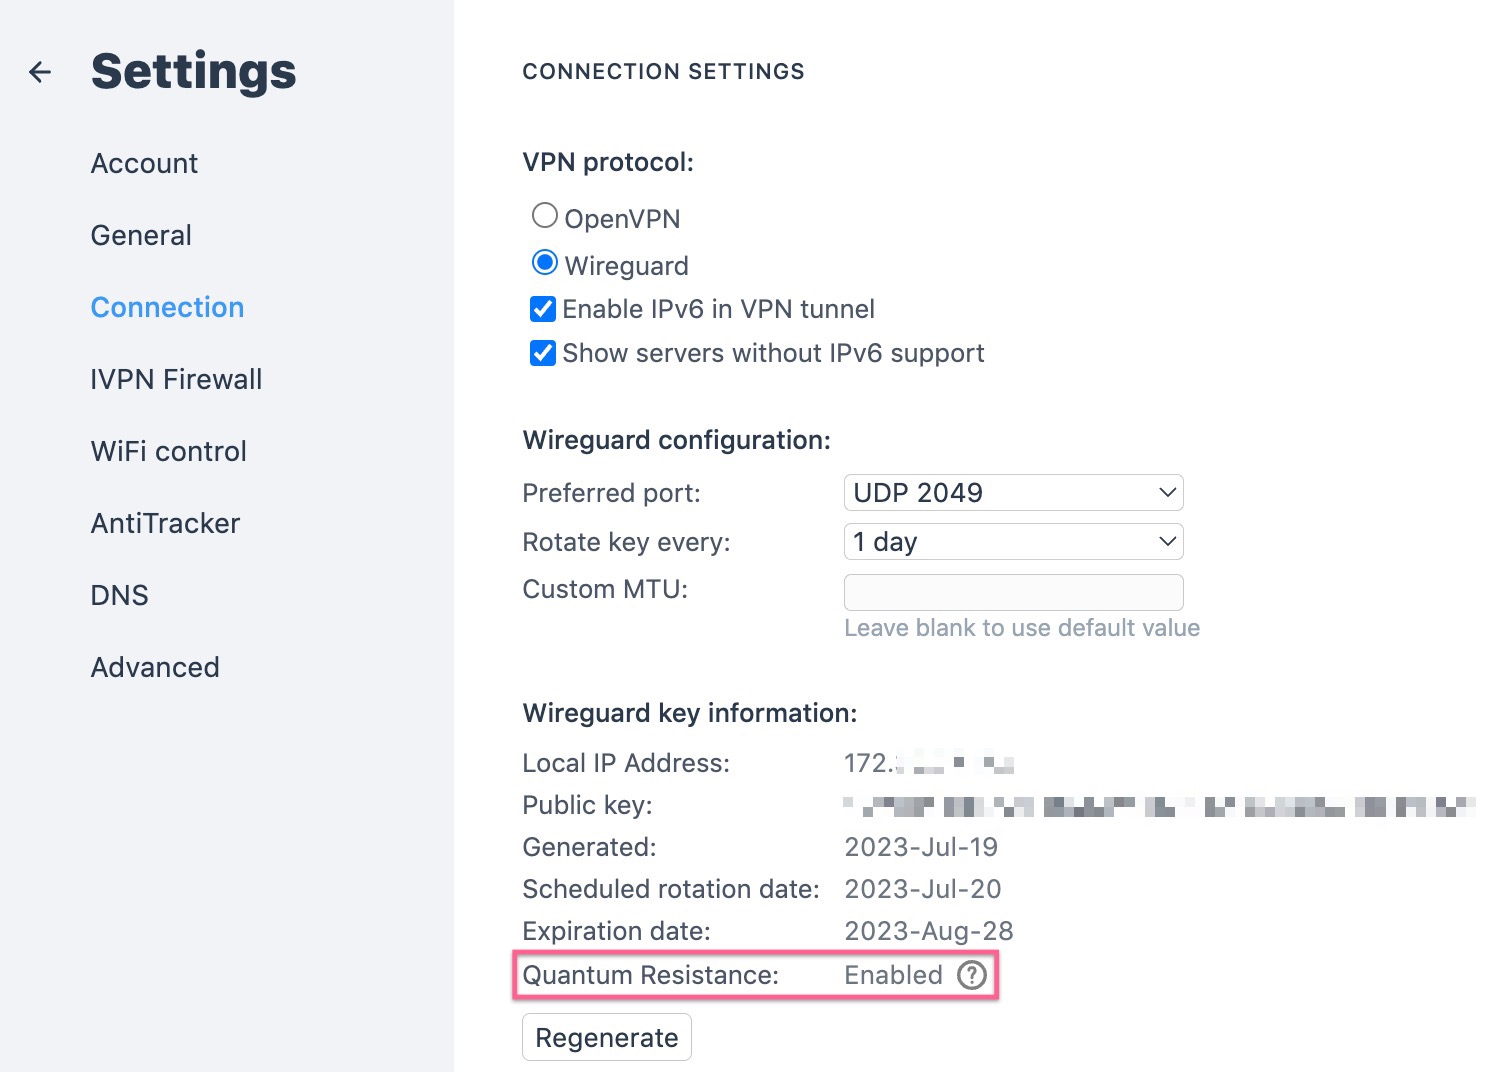Uncheck Show servers without IPv6 support

coord(543,353)
